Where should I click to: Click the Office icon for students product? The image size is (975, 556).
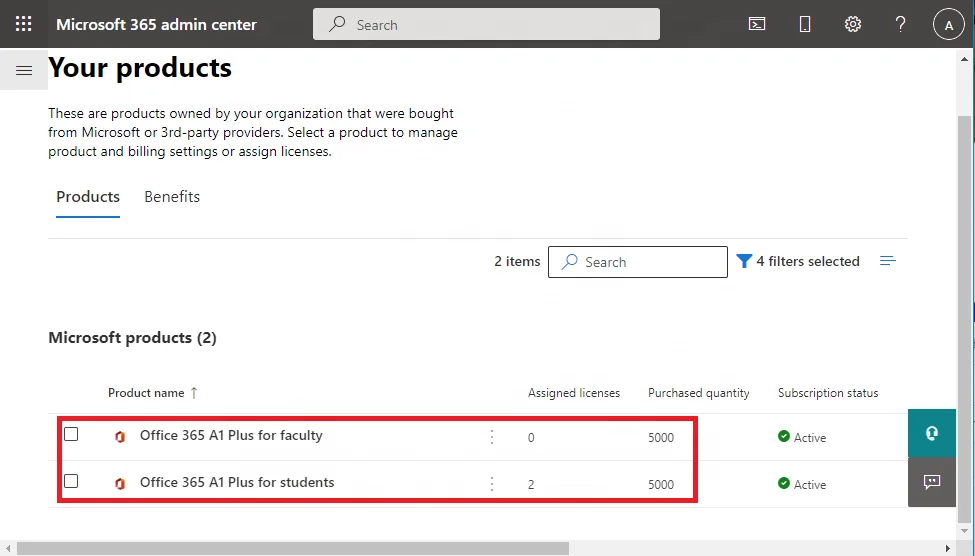point(120,483)
